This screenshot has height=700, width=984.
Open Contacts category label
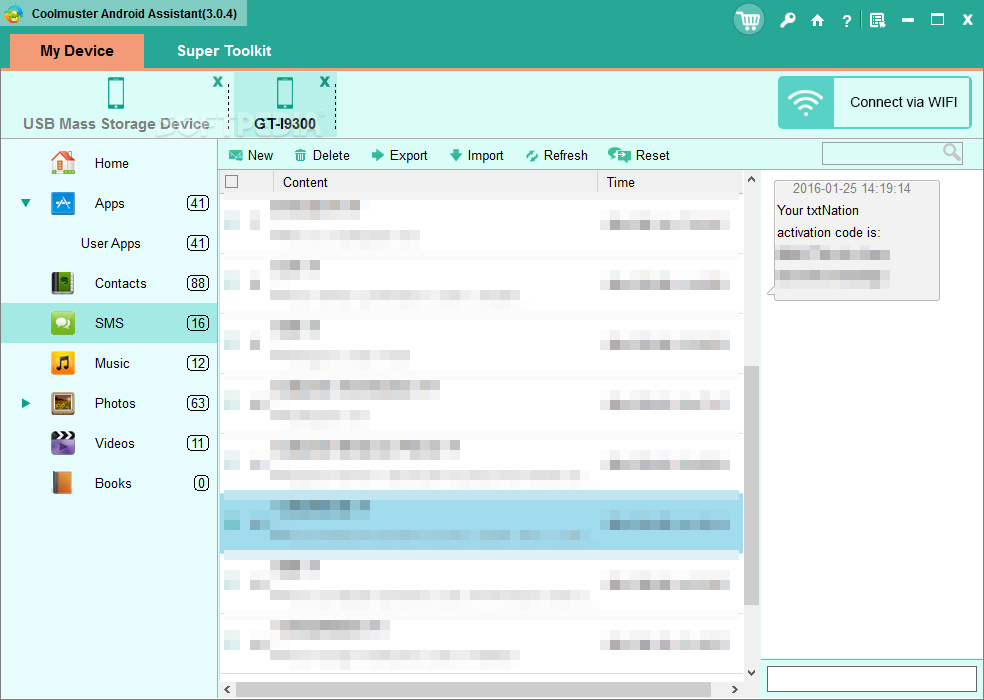[120, 283]
